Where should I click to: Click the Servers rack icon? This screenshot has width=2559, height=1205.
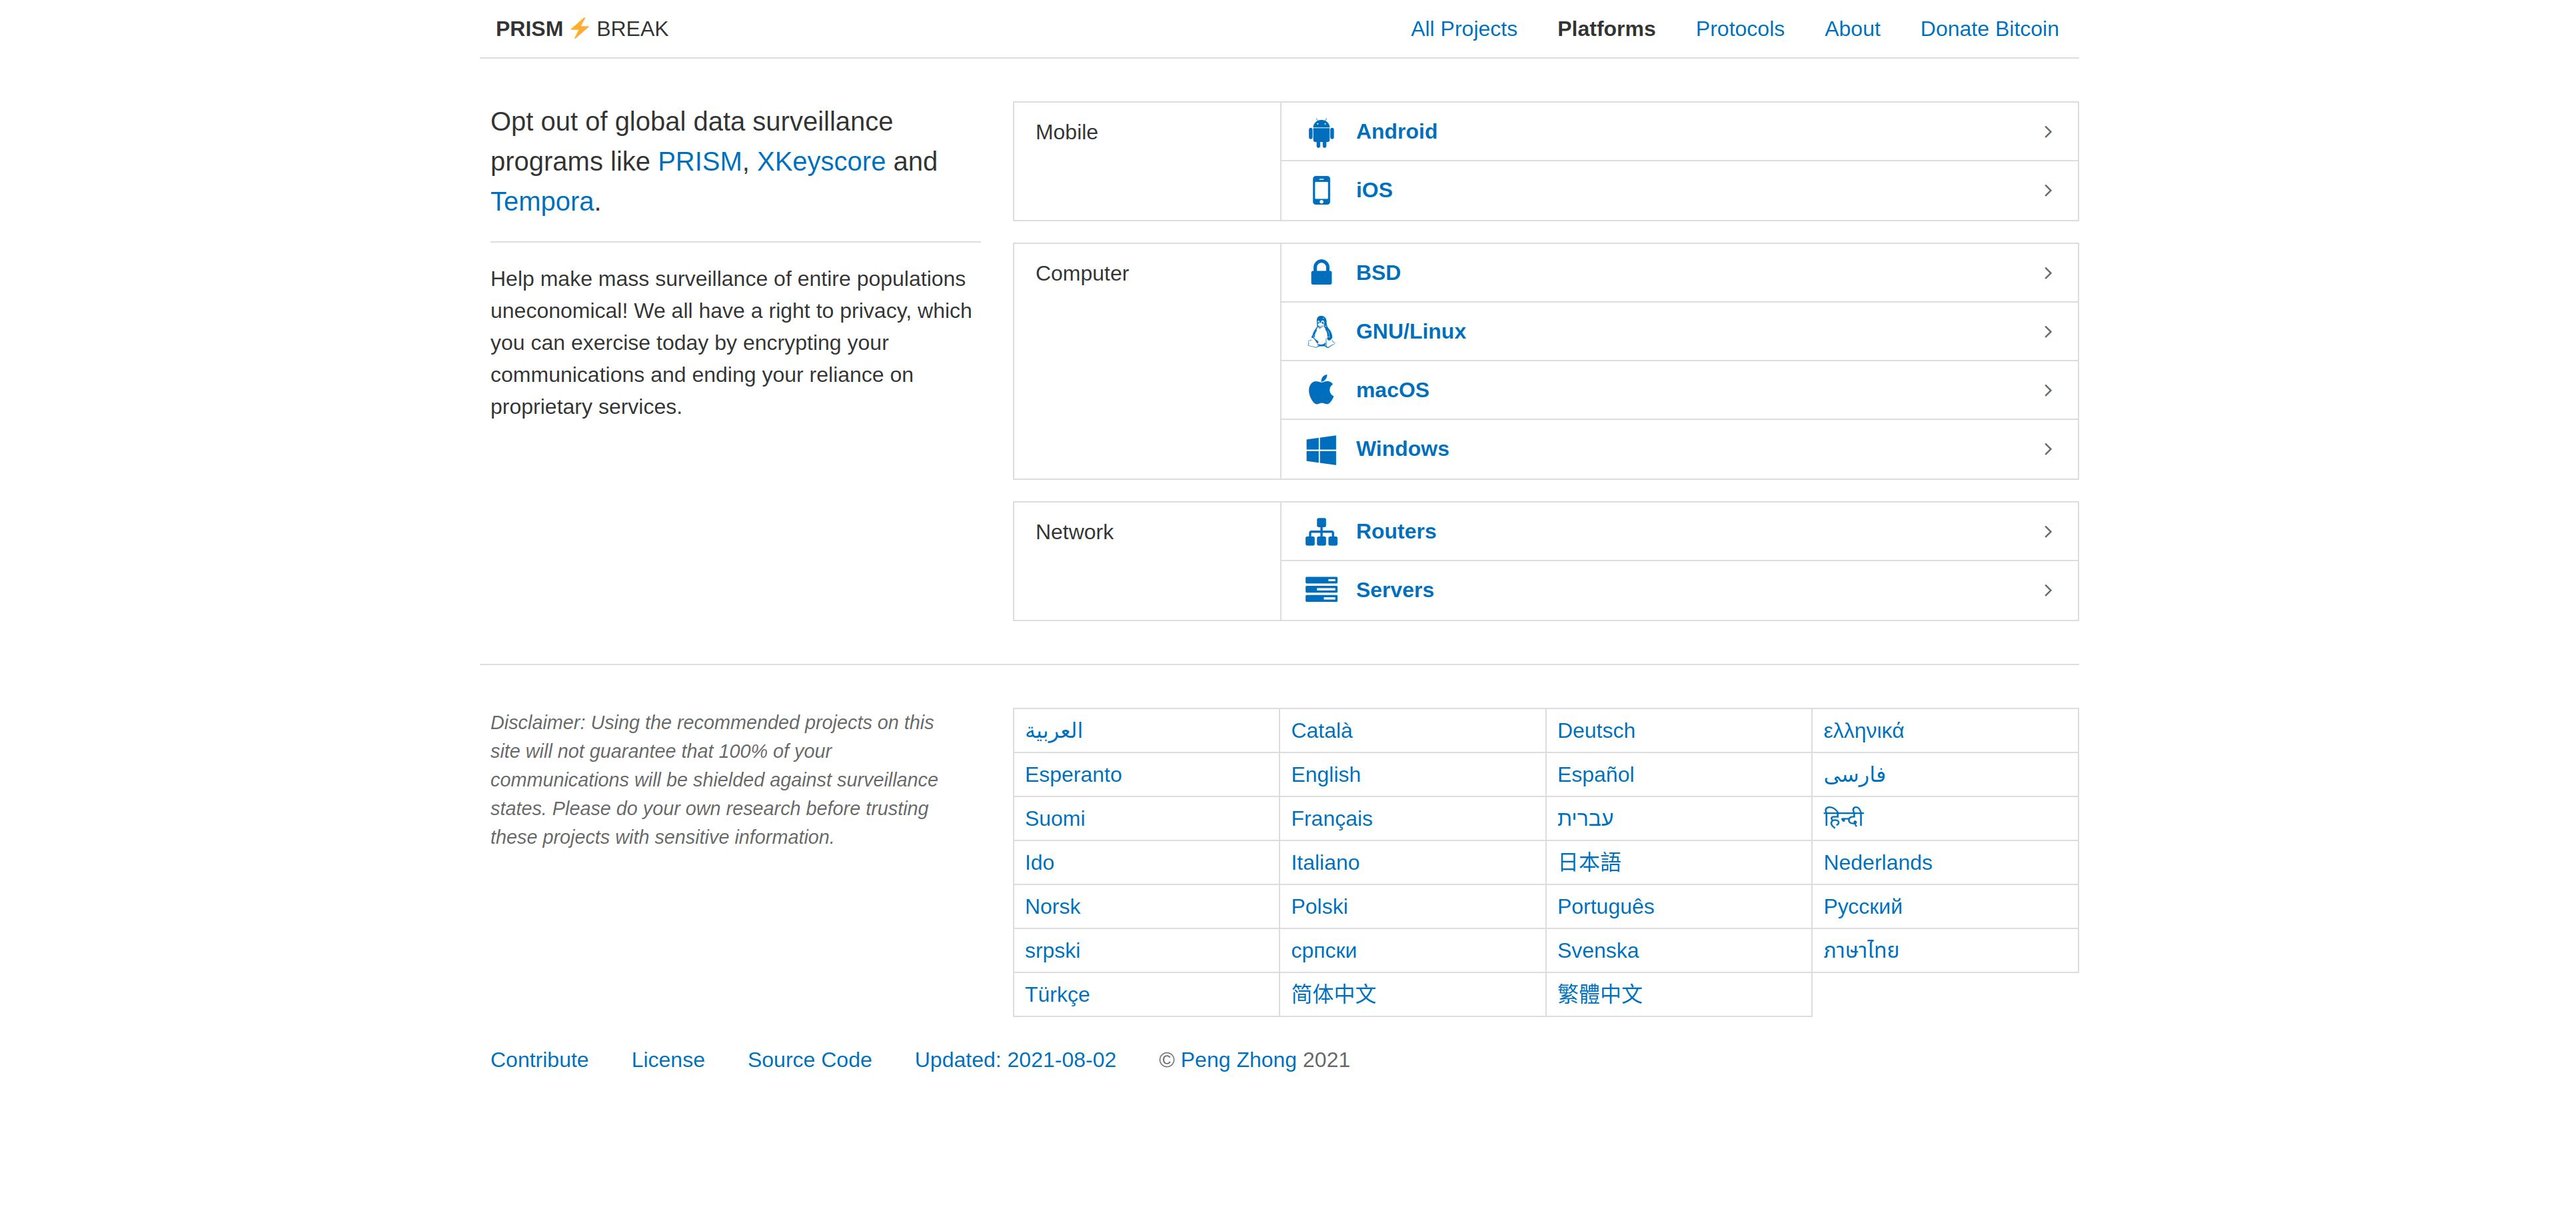[1320, 590]
